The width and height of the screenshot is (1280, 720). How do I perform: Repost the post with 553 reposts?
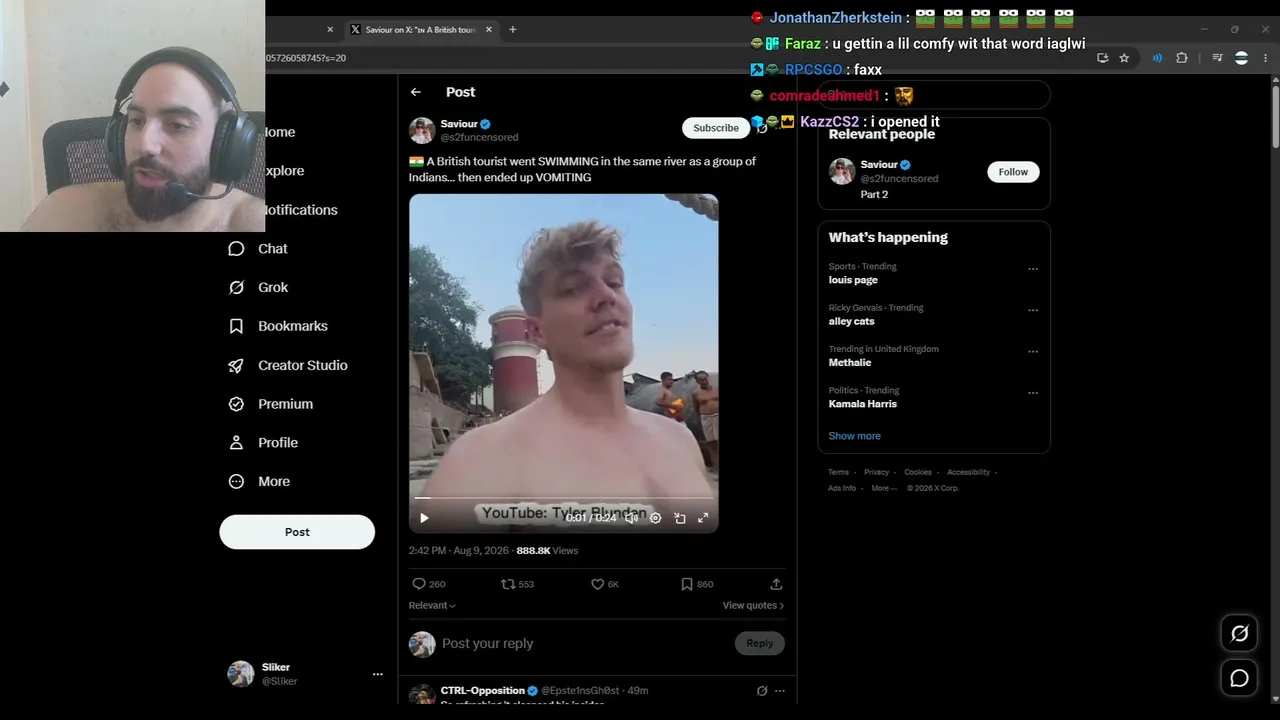coord(508,584)
